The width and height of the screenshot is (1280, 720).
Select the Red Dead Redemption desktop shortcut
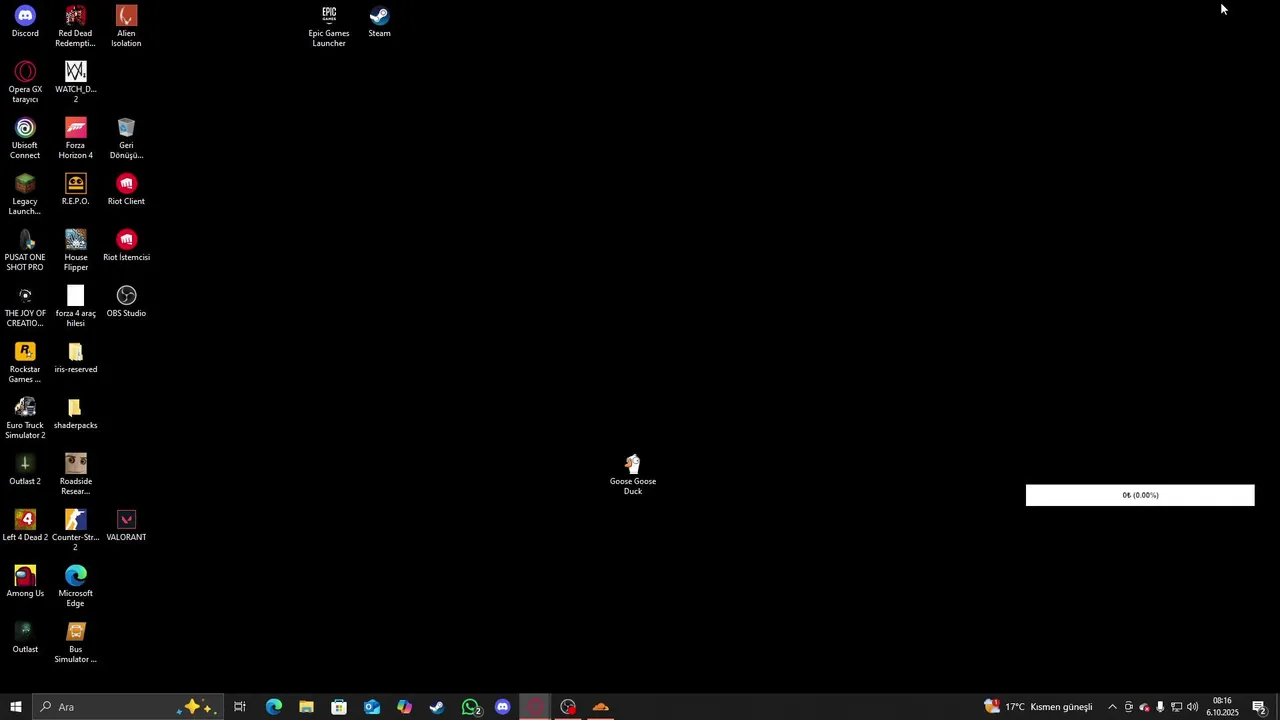coord(75,27)
